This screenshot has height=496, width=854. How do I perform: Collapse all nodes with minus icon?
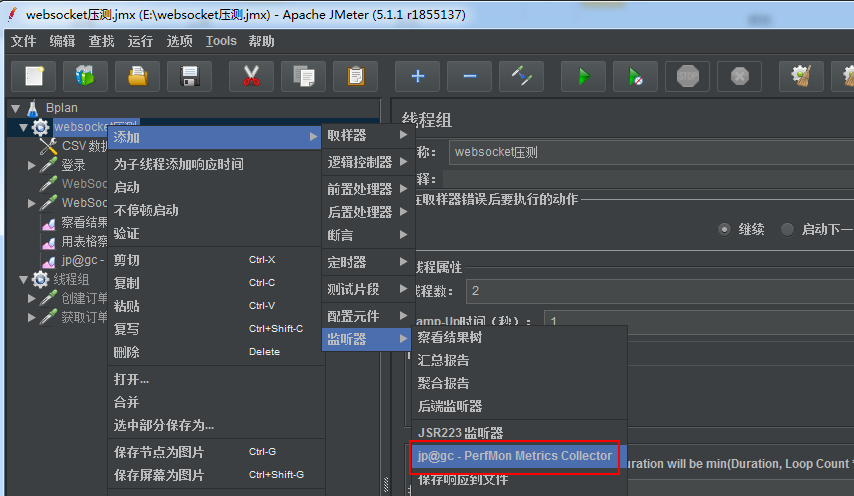pyautogui.click(x=469, y=76)
